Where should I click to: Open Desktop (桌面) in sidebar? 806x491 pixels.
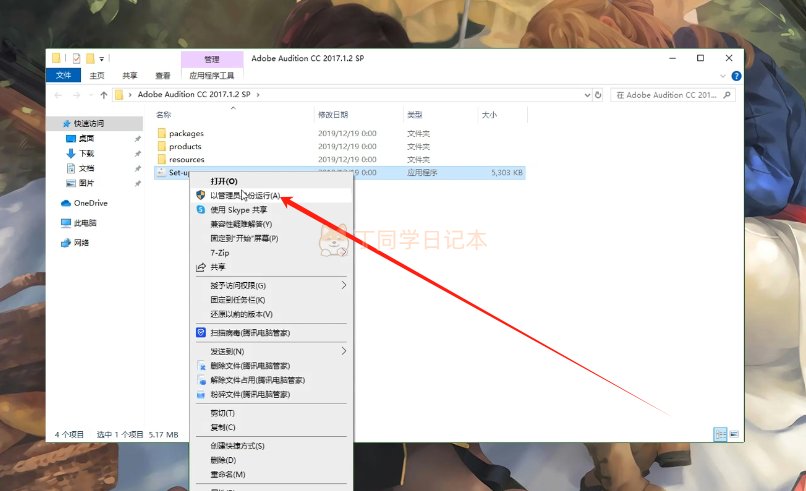click(x=86, y=138)
